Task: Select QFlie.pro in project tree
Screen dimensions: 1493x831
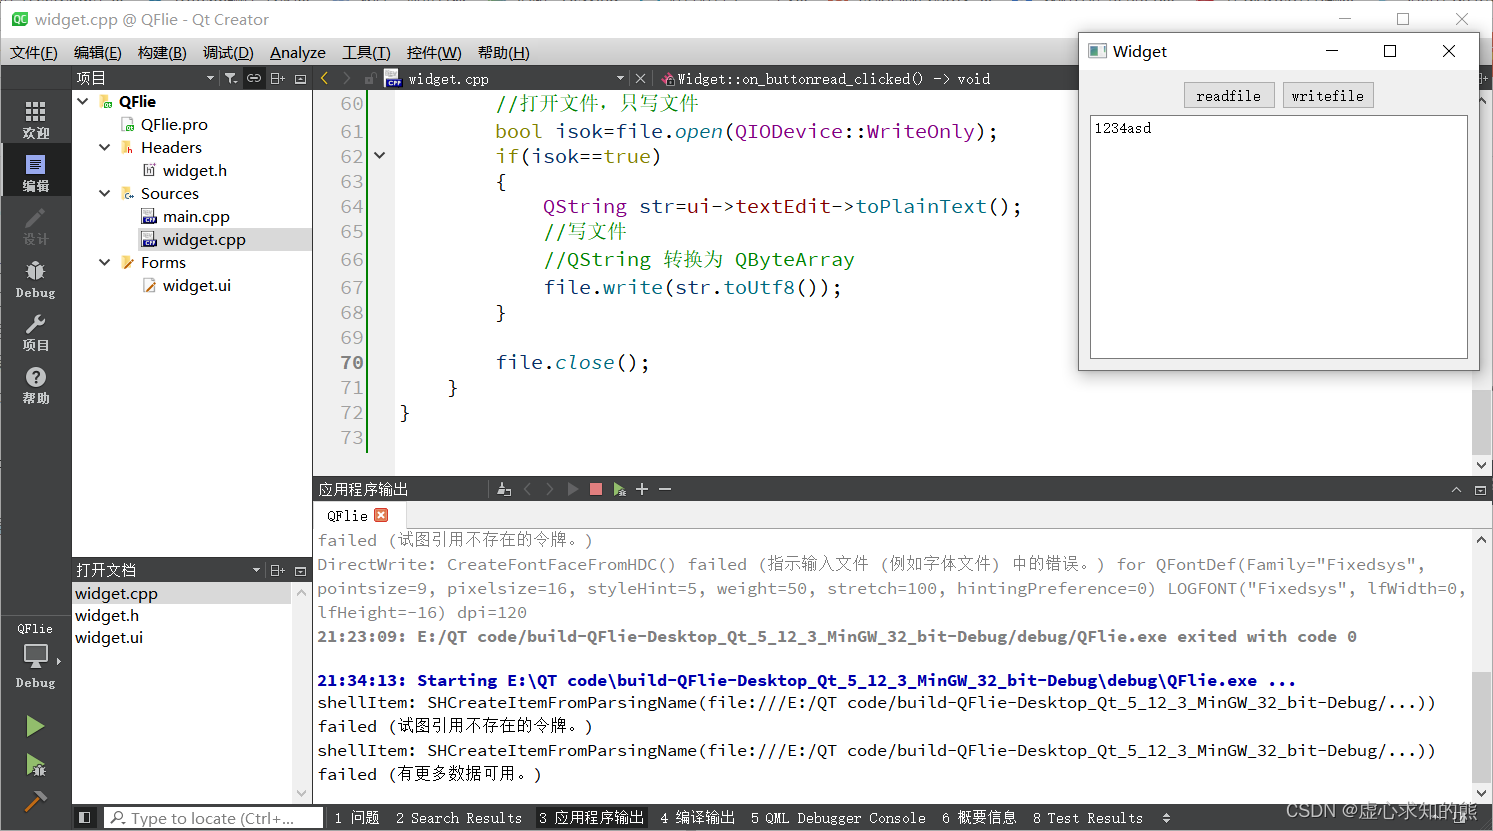Action: point(174,124)
